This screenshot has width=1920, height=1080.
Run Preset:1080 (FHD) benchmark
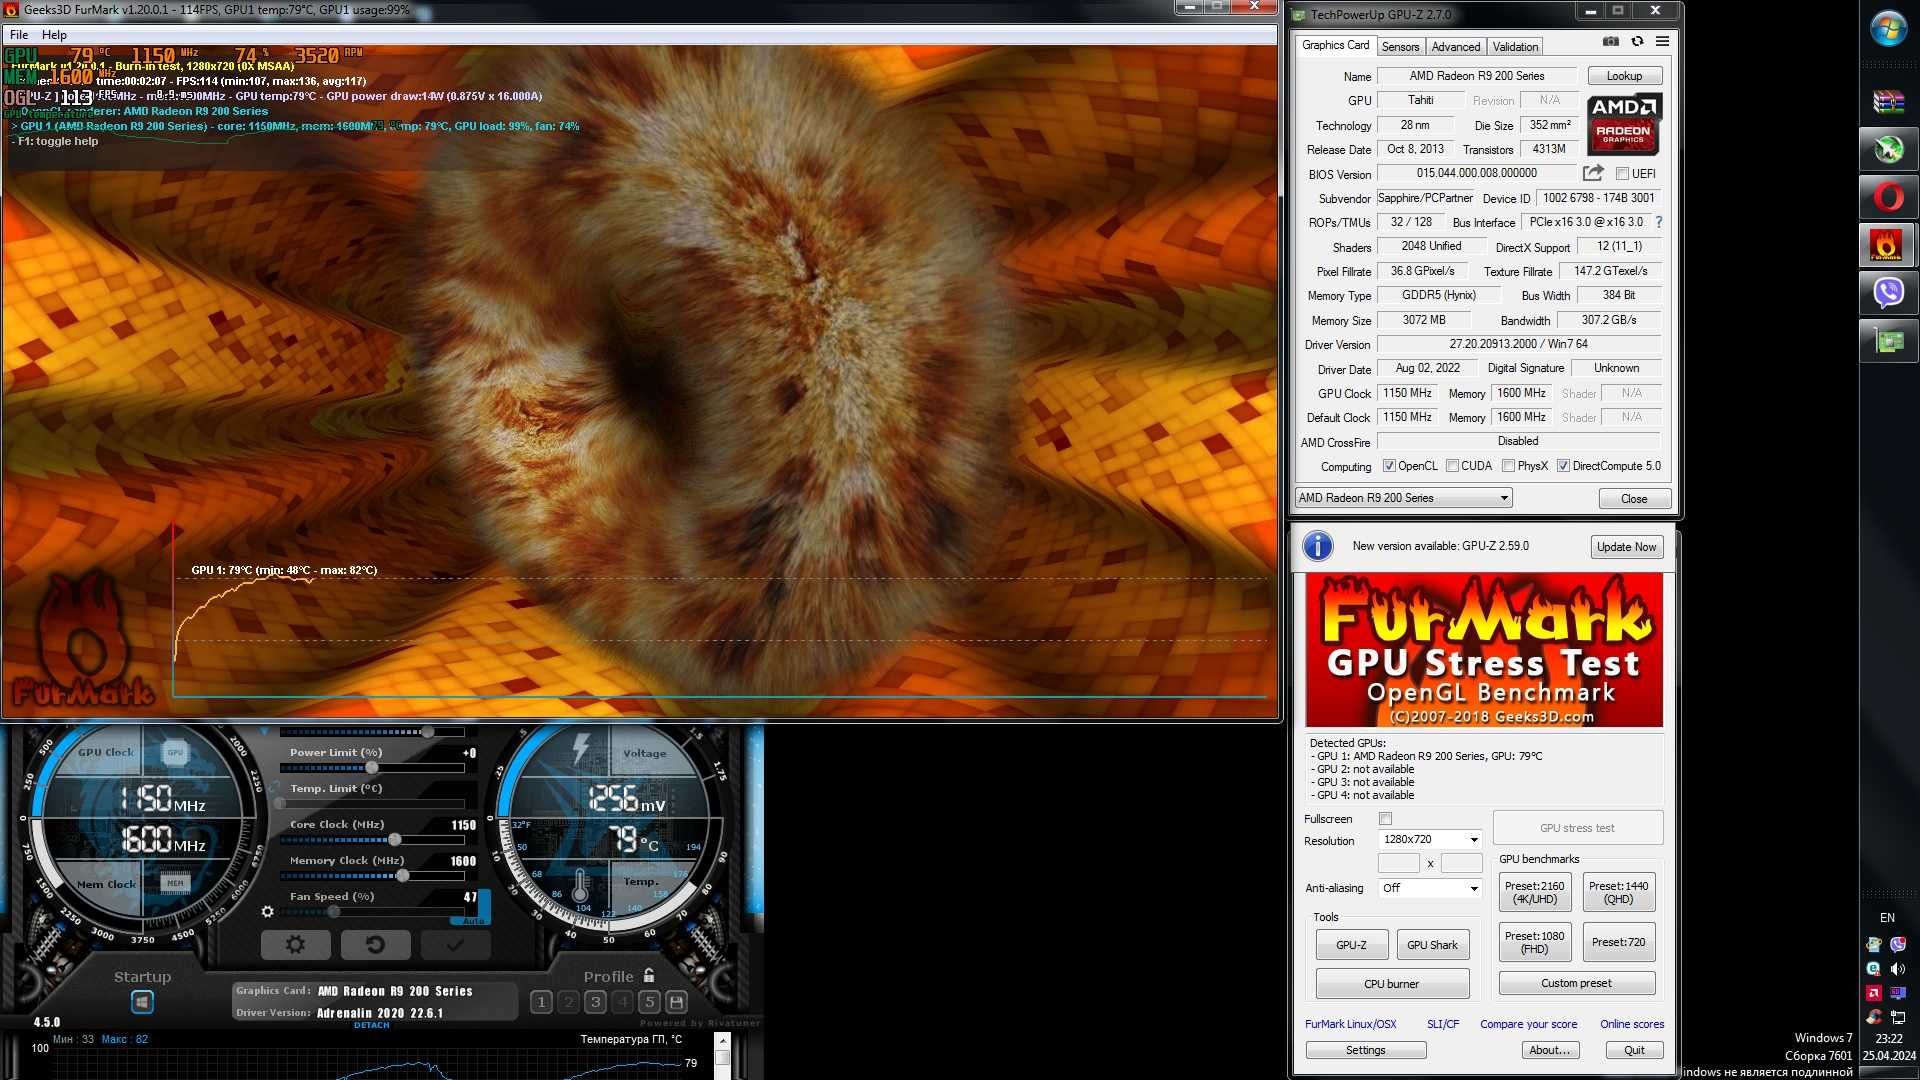click(1534, 943)
